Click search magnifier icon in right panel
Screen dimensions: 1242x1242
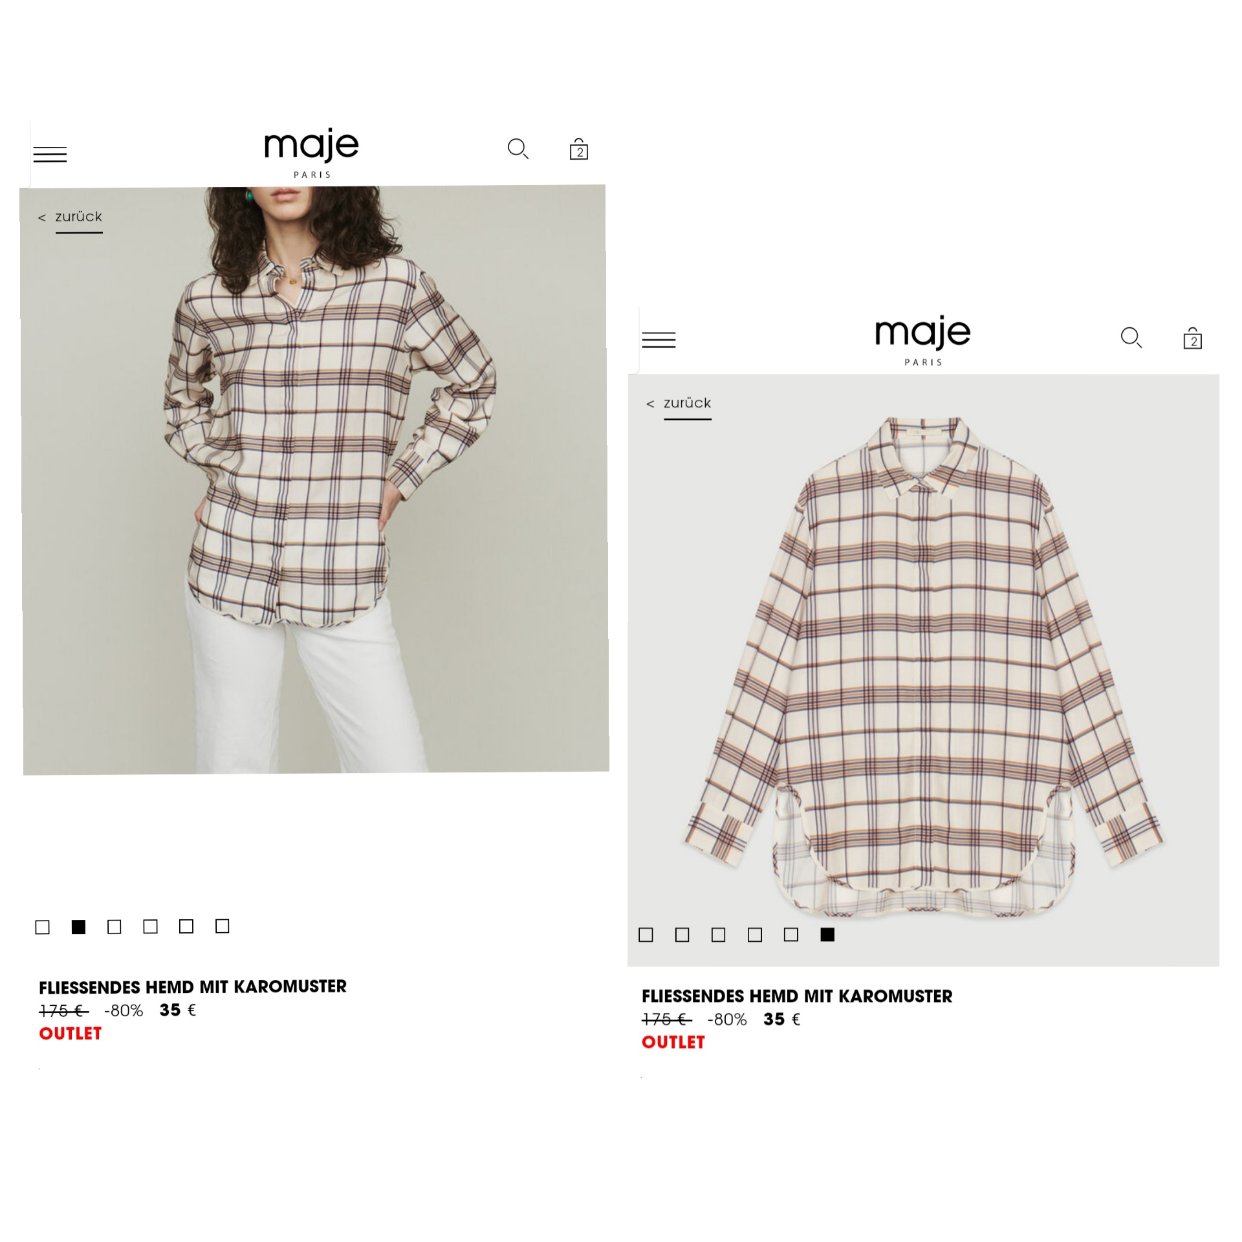click(1131, 338)
